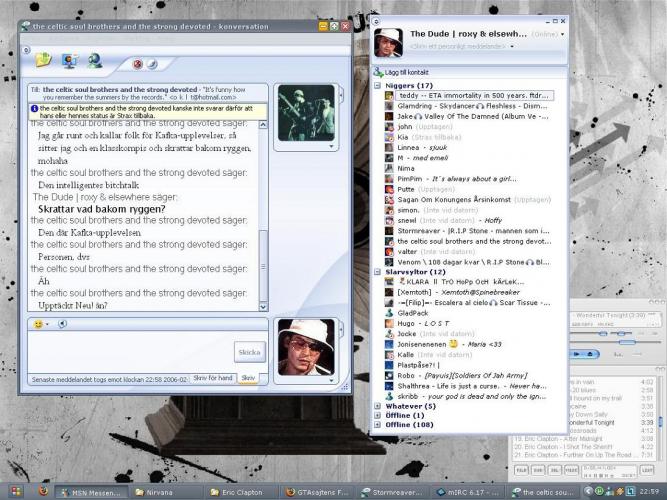Click The Dude's display picture in contact list

pyautogui.click(x=387, y=41)
